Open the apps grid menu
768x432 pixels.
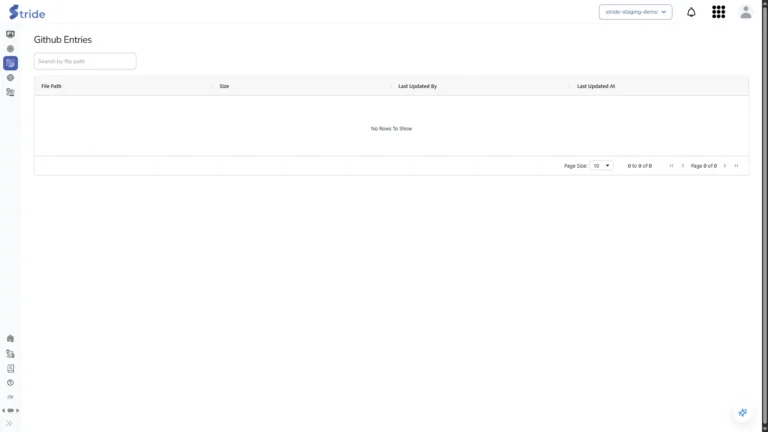[719, 12]
